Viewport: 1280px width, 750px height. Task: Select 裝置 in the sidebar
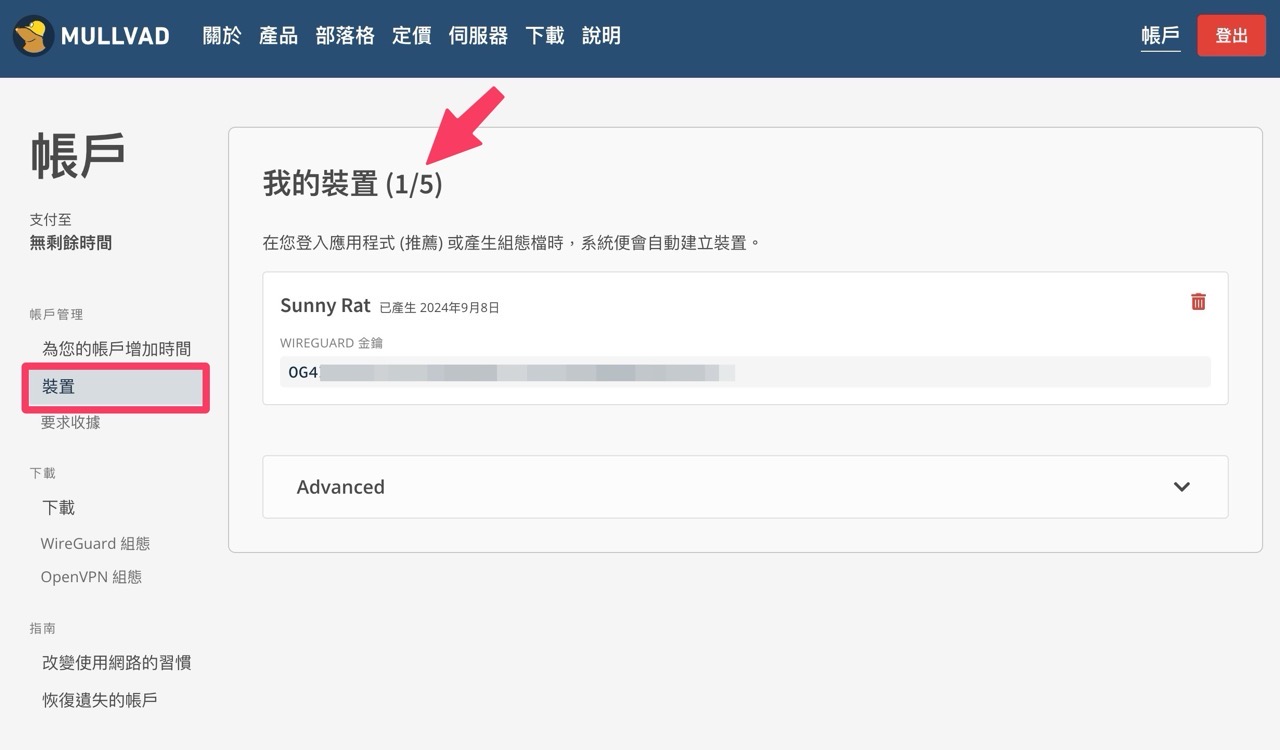116,387
